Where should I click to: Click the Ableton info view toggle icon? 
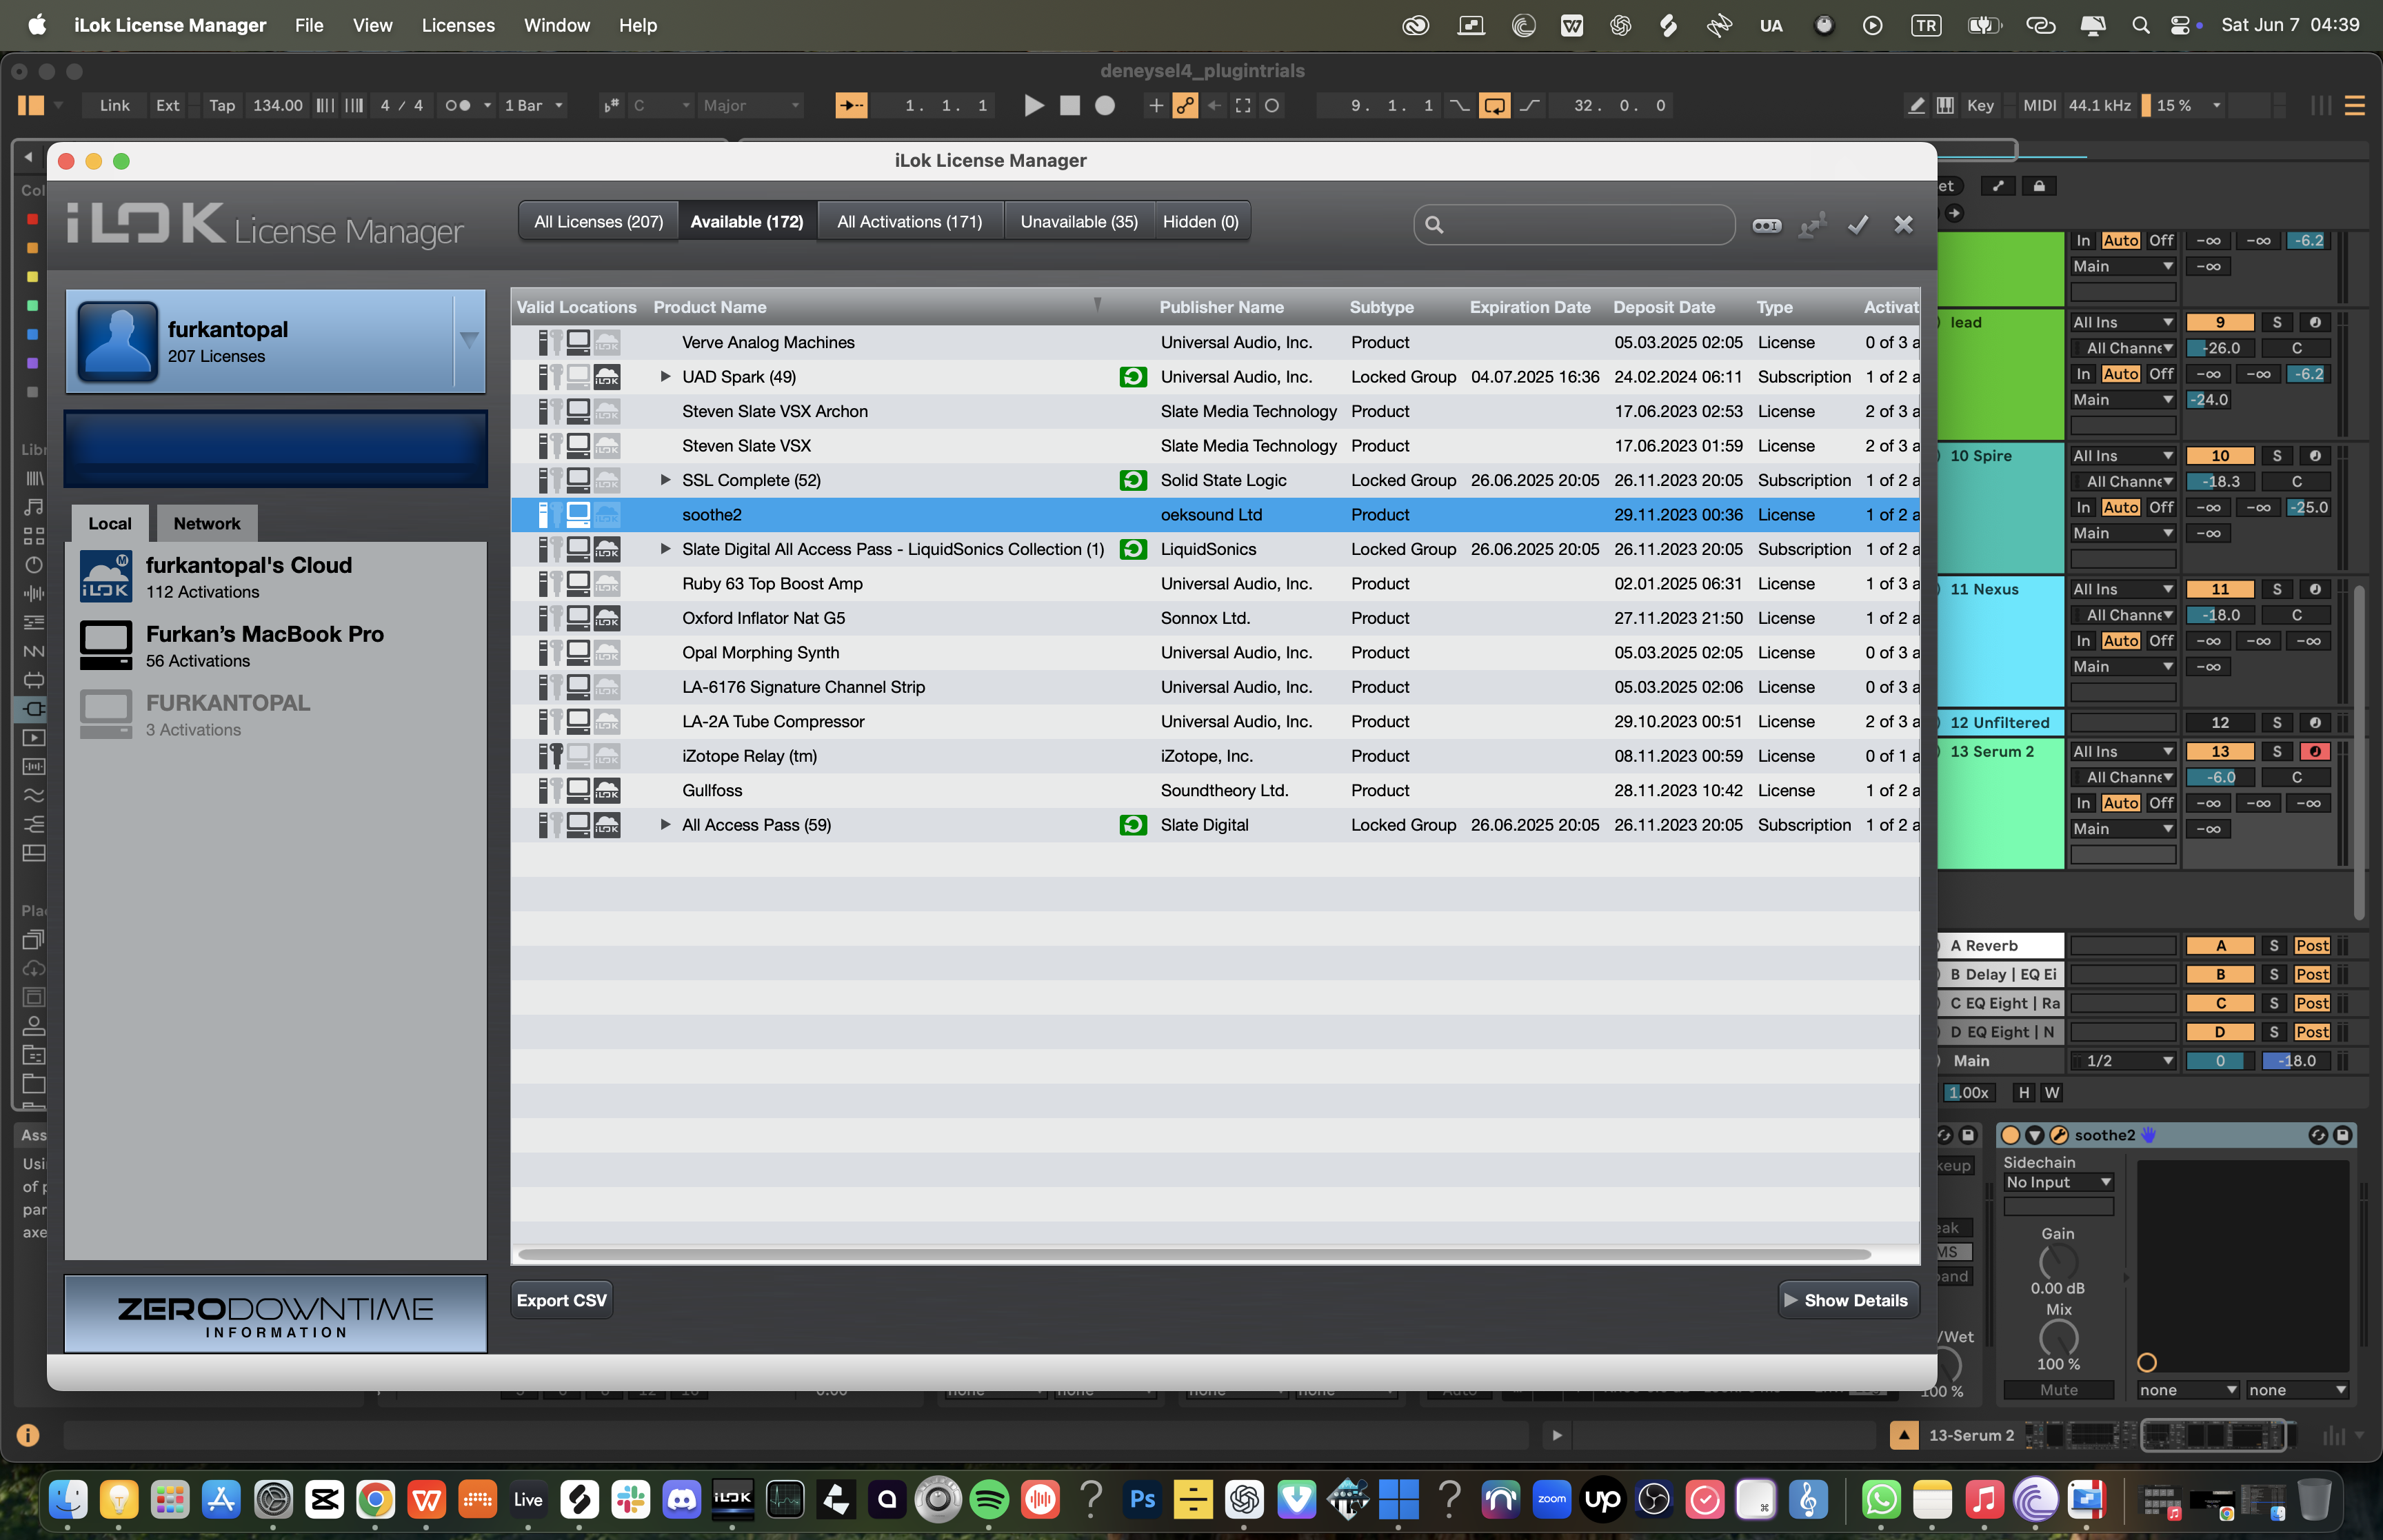pos(28,1435)
